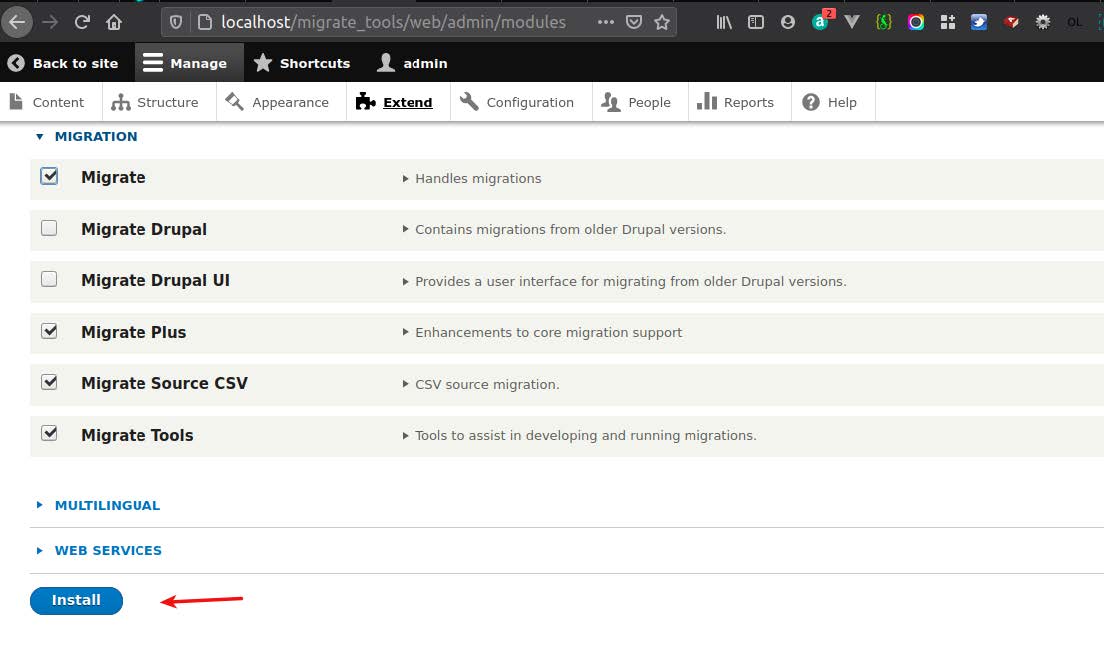Click the blue bird extension icon
This screenshot has width=1104, height=655.
click(979, 23)
